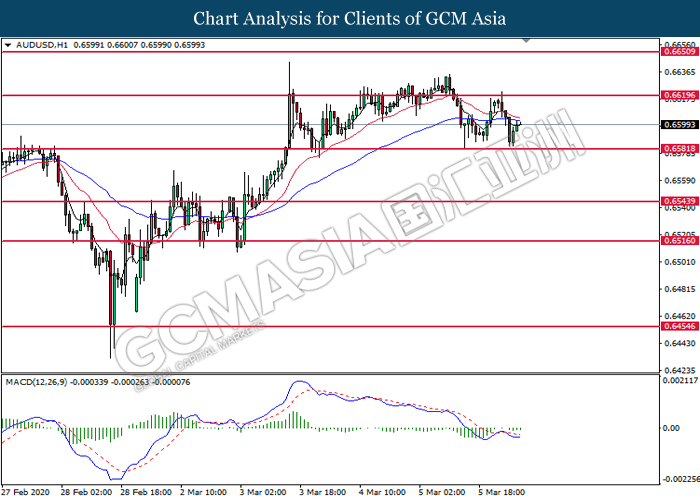Select the 0.65818 support price label

click(679, 149)
